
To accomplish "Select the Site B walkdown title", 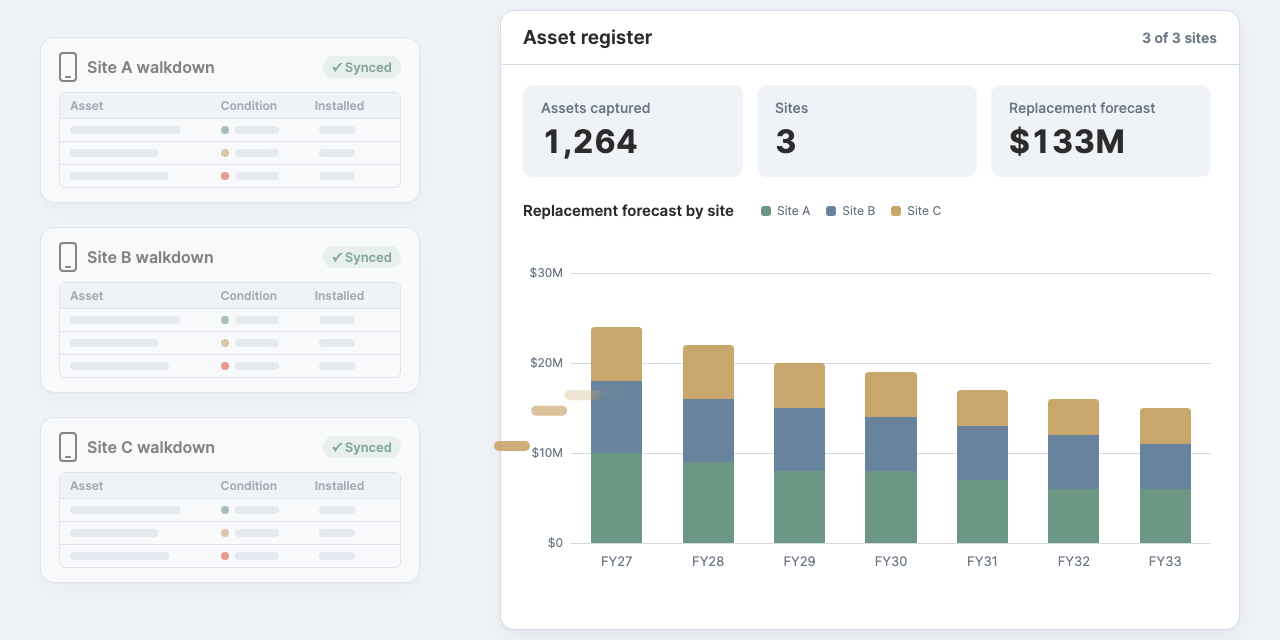I will 150,257.
